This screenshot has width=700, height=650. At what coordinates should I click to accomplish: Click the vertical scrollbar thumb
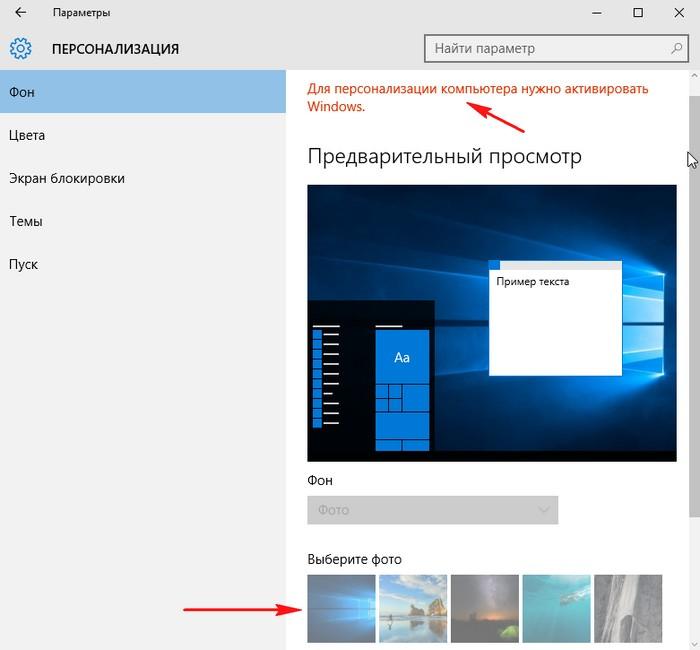pos(695,306)
